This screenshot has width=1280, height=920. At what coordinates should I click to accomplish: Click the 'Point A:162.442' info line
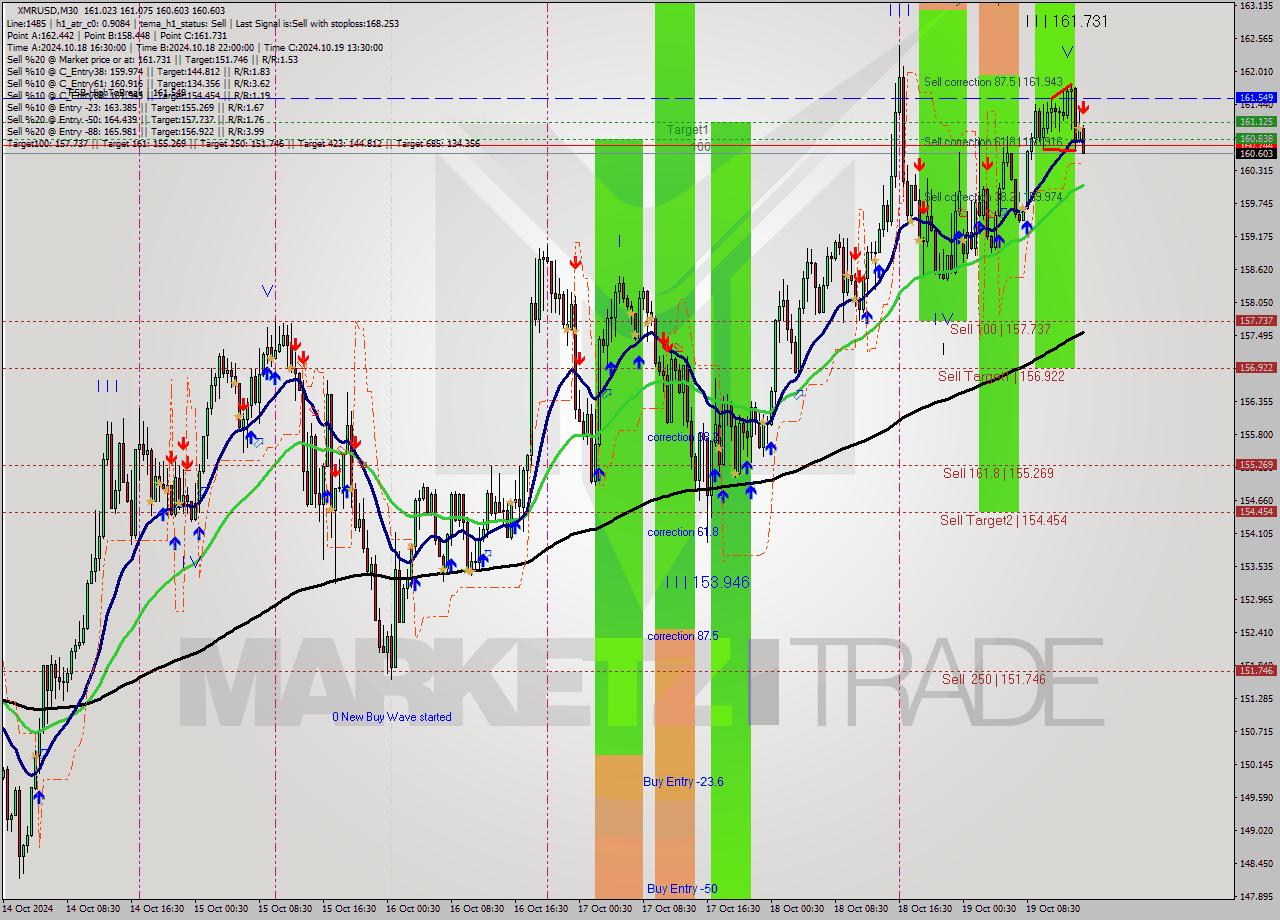click(39, 35)
